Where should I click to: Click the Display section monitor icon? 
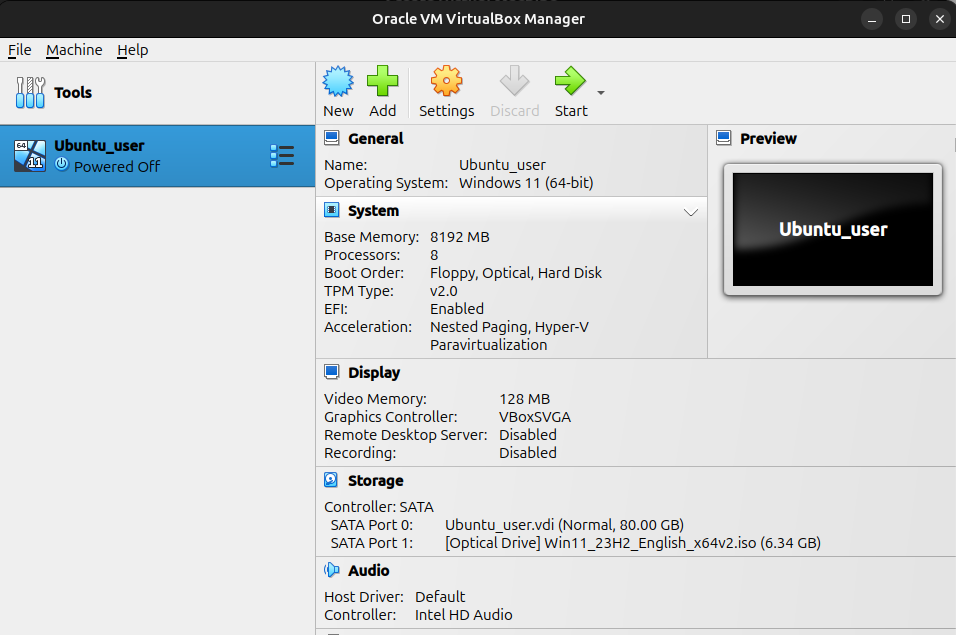tap(332, 372)
